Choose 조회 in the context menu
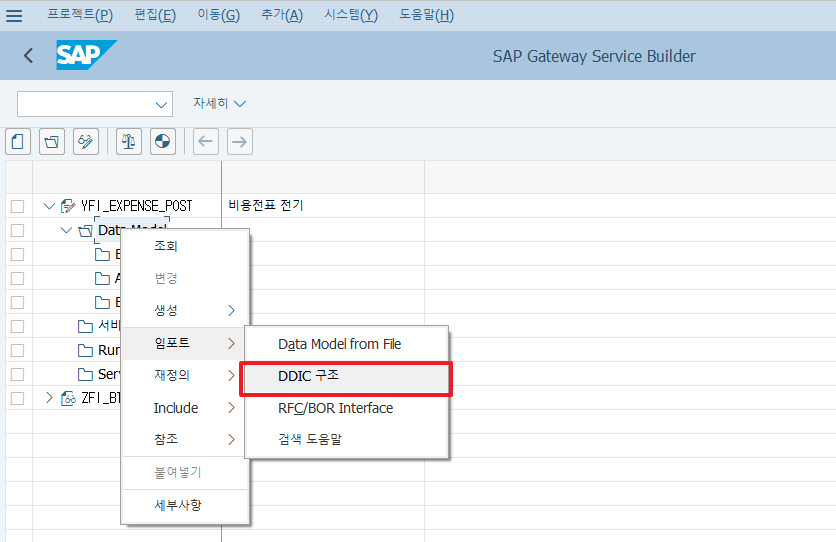836x542 pixels. (186, 246)
